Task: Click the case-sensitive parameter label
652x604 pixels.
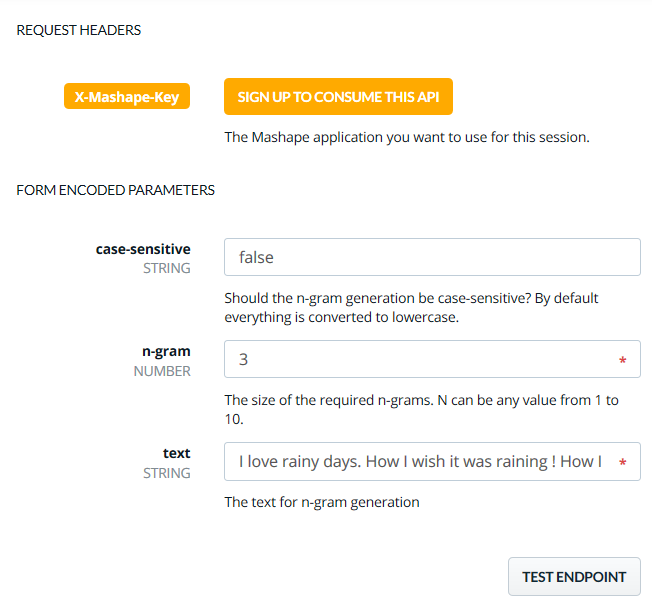Action: 143,249
